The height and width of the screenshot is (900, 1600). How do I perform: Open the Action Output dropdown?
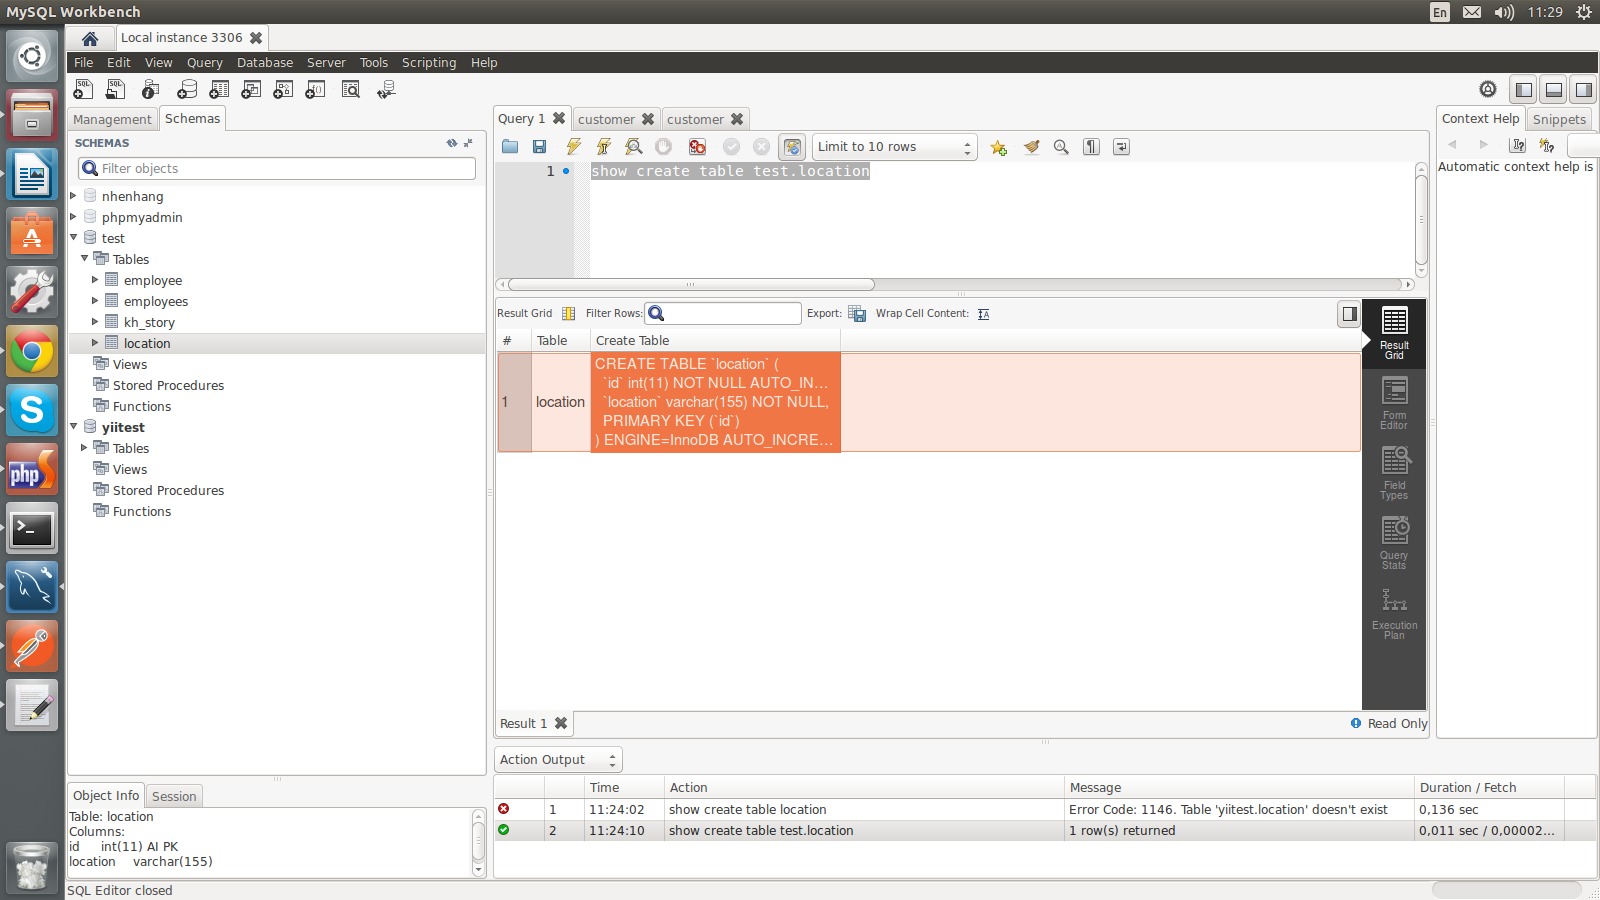(x=558, y=760)
